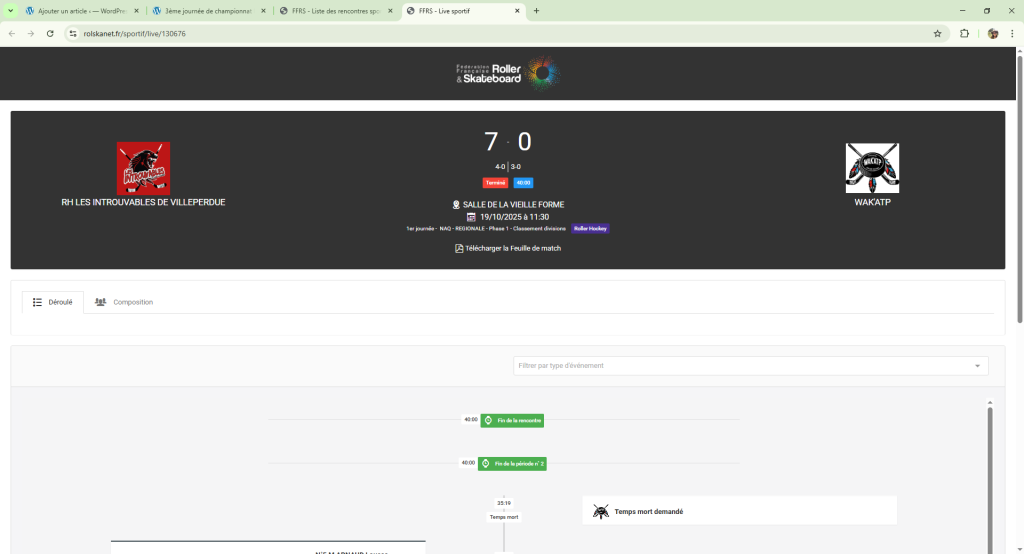The height and width of the screenshot is (554, 1024).
Task: Click the Temps mort demandé team icon
Action: point(600,511)
